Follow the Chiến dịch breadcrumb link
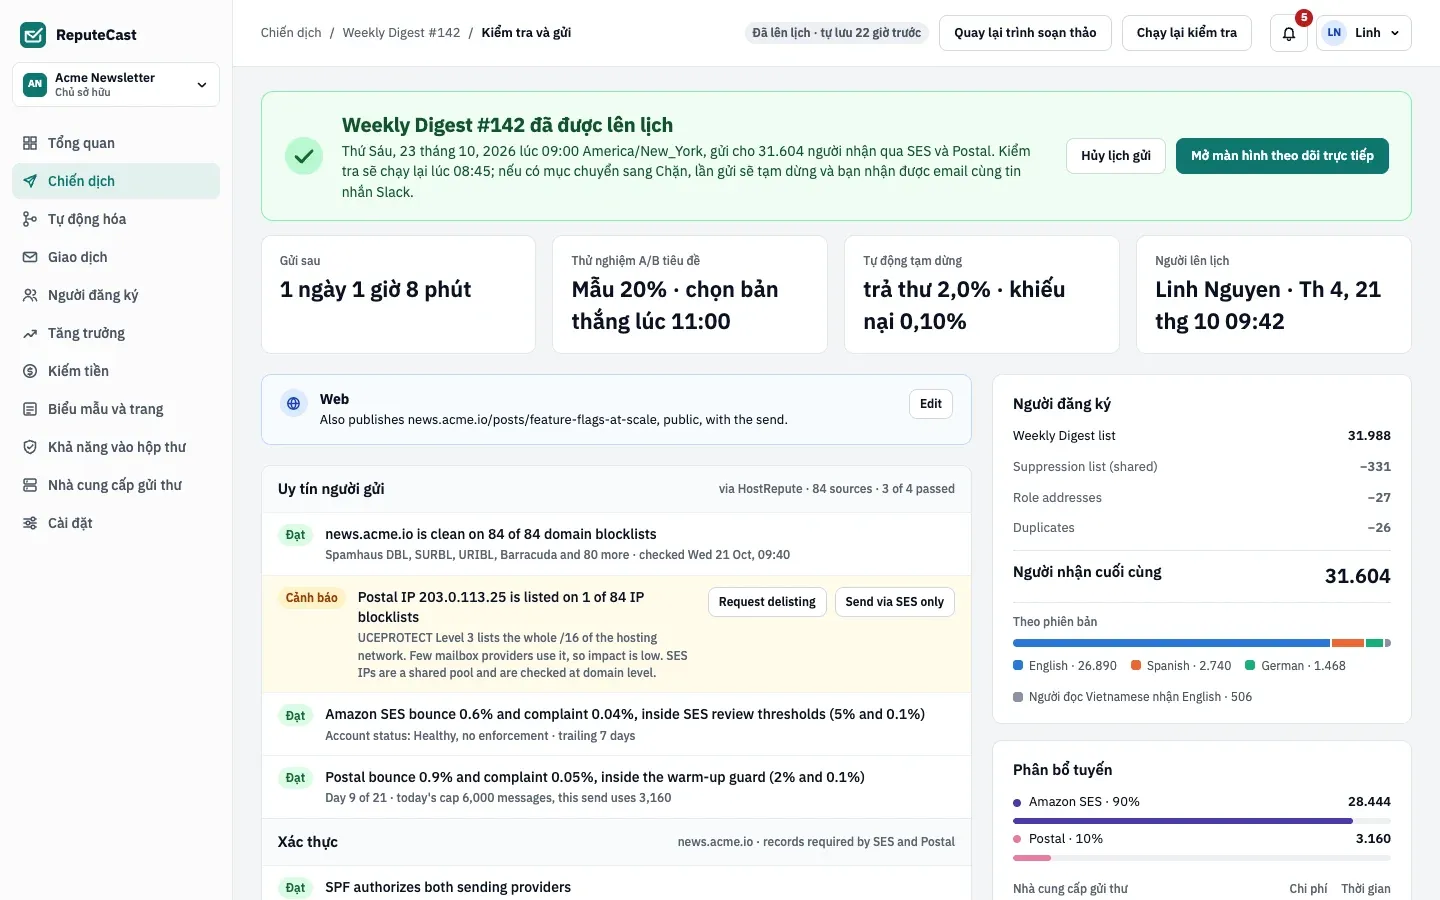 coord(291,33)
